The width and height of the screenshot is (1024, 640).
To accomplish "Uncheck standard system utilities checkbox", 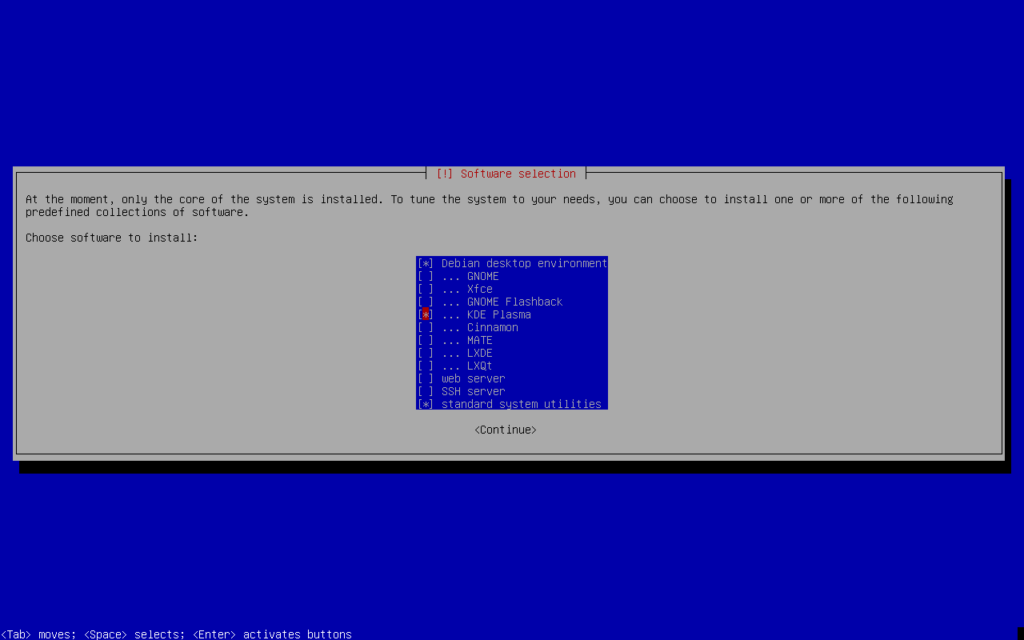I will click(x=425, y=404).
